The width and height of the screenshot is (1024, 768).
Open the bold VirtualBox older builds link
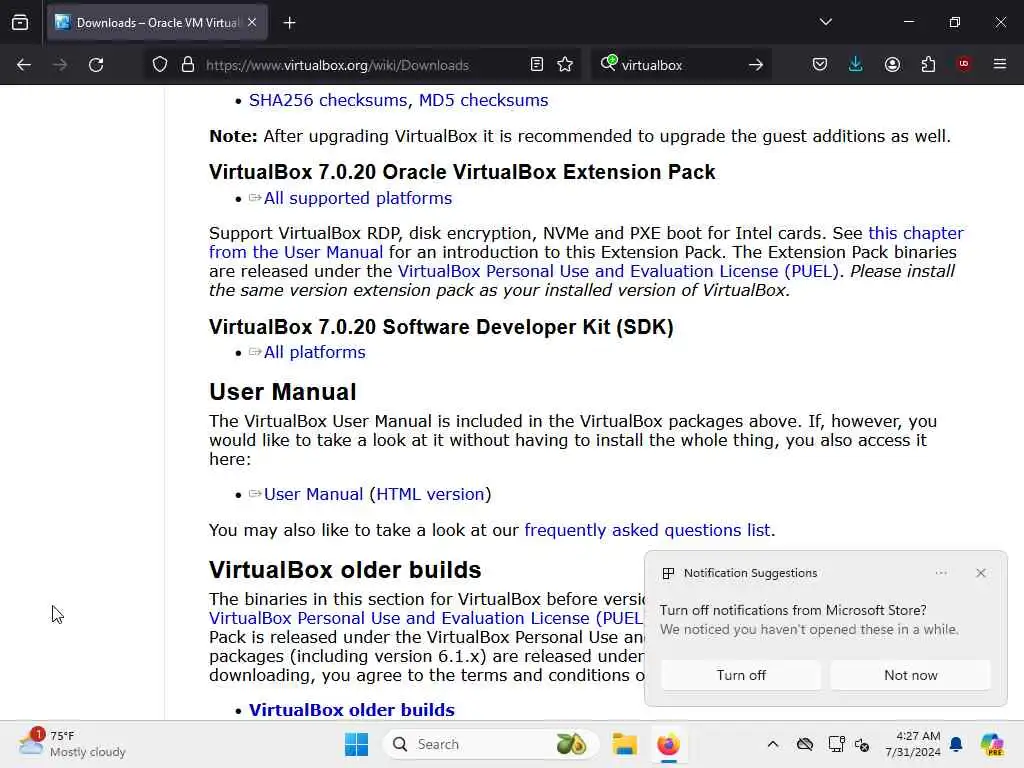click(x=351, y=710)
